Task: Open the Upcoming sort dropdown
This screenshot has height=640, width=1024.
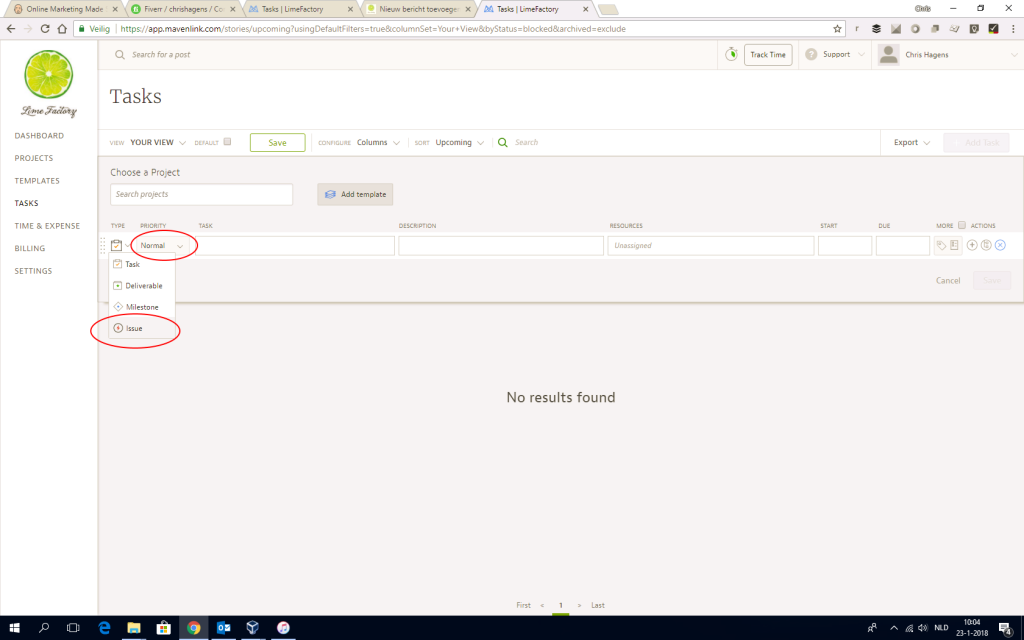Action: [x=460, y=143]
